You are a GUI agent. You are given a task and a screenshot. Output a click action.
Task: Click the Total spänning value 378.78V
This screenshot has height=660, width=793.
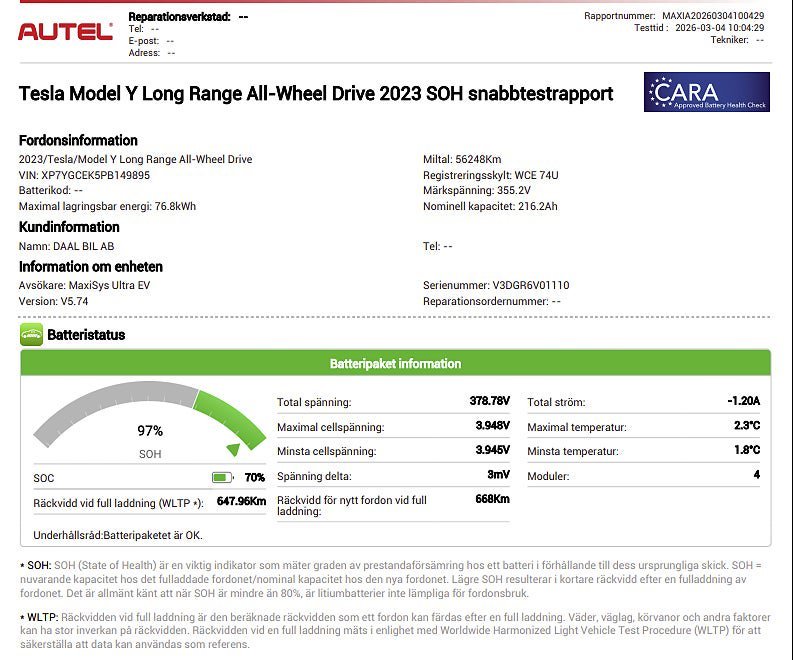click(489, 401)
